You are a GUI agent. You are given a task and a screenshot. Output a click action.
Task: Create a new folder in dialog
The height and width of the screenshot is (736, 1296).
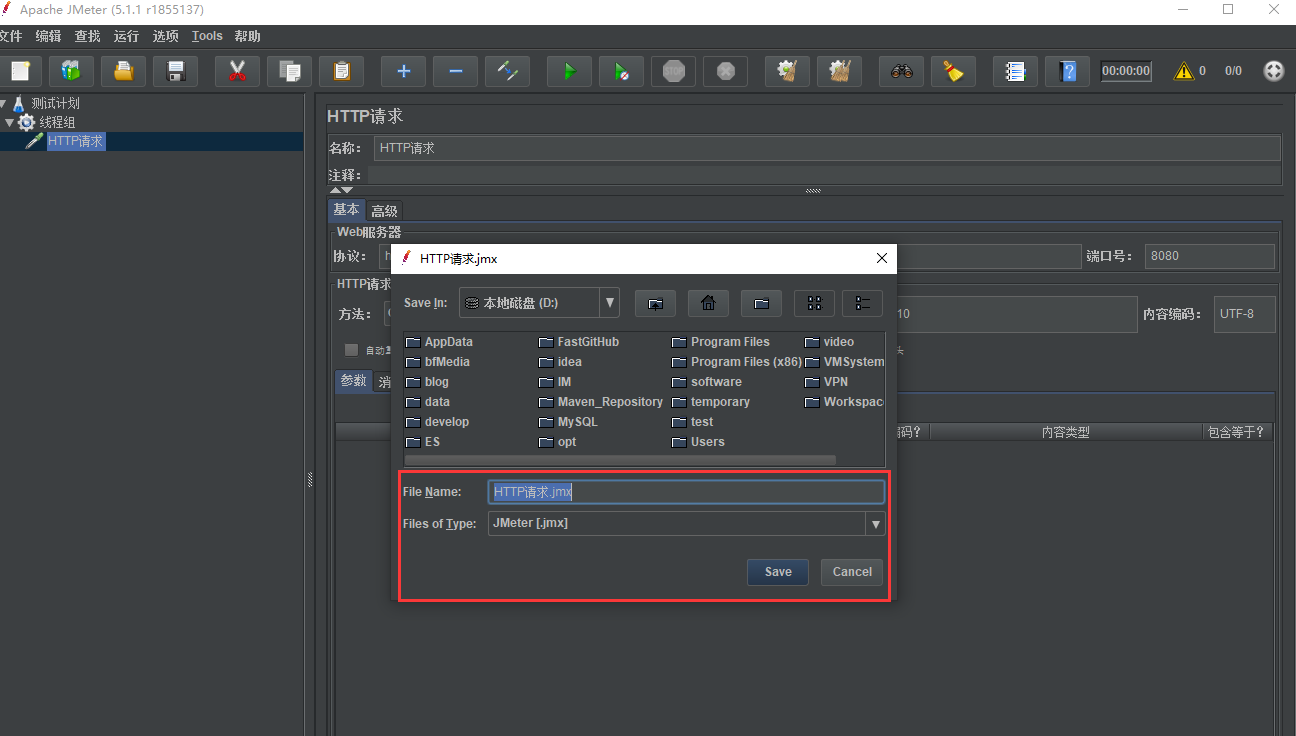[761, 303]
